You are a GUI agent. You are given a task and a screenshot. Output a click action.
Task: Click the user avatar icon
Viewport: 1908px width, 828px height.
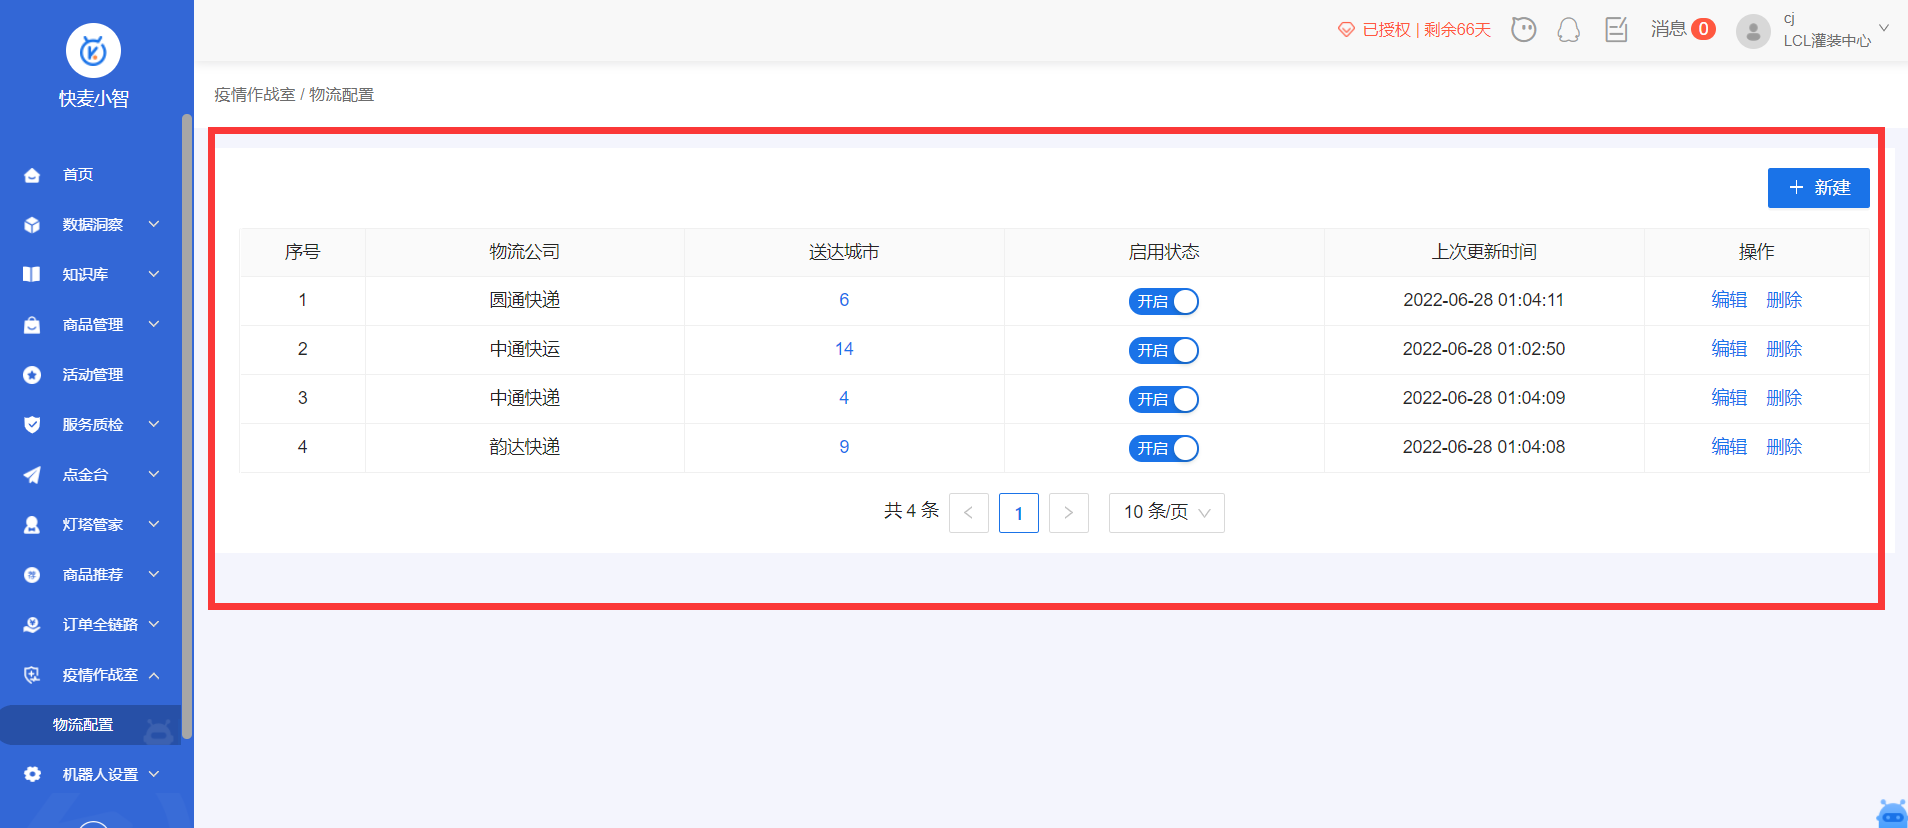point(1753,31)
